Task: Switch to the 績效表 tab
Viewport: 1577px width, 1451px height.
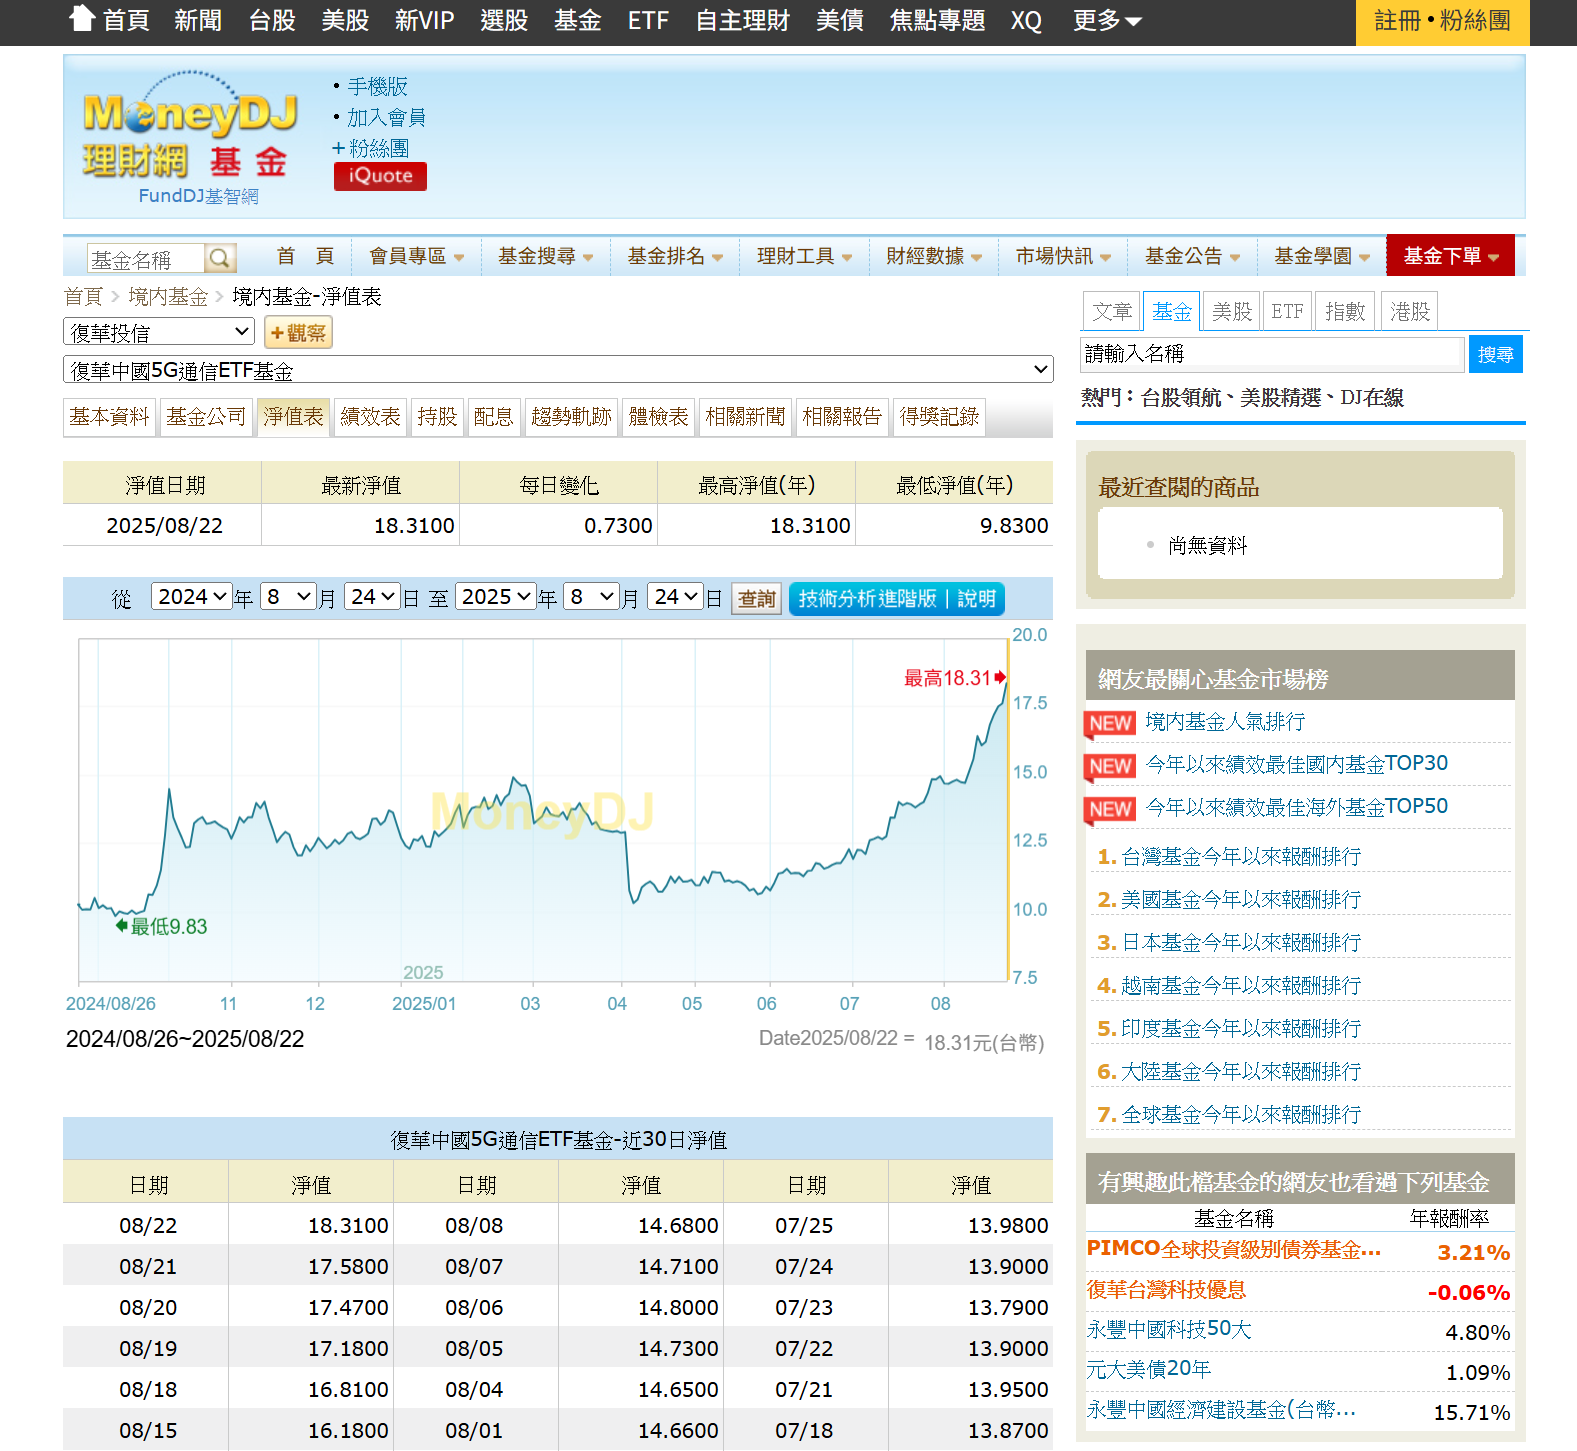Action: coord(370,417)
